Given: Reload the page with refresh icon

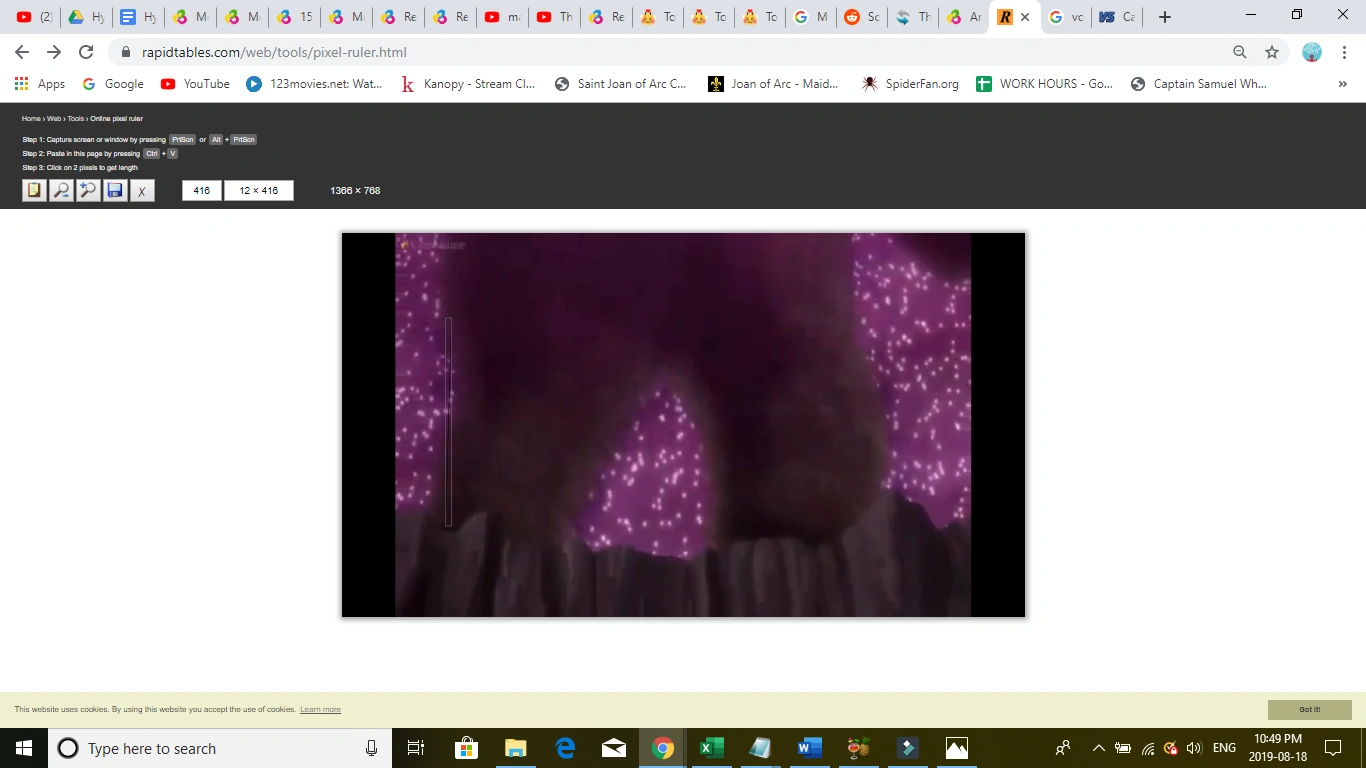Looking at the screenshot, I should pyautogui.click(x=86, y=52).
